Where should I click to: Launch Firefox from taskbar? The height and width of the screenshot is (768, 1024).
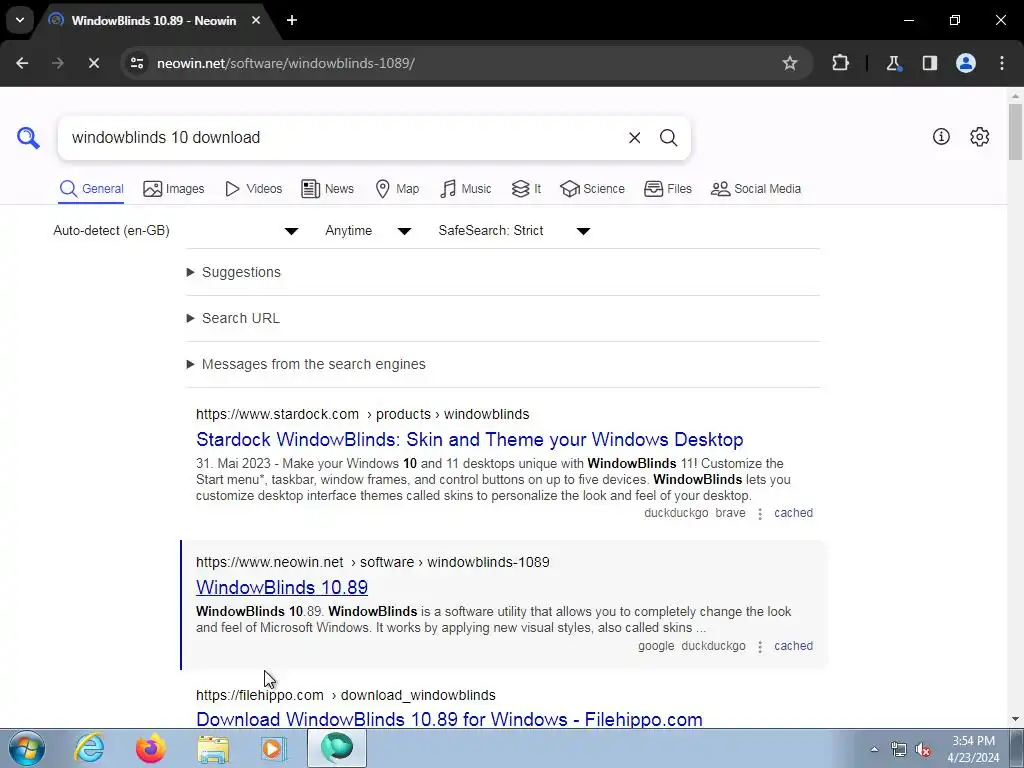151,748
